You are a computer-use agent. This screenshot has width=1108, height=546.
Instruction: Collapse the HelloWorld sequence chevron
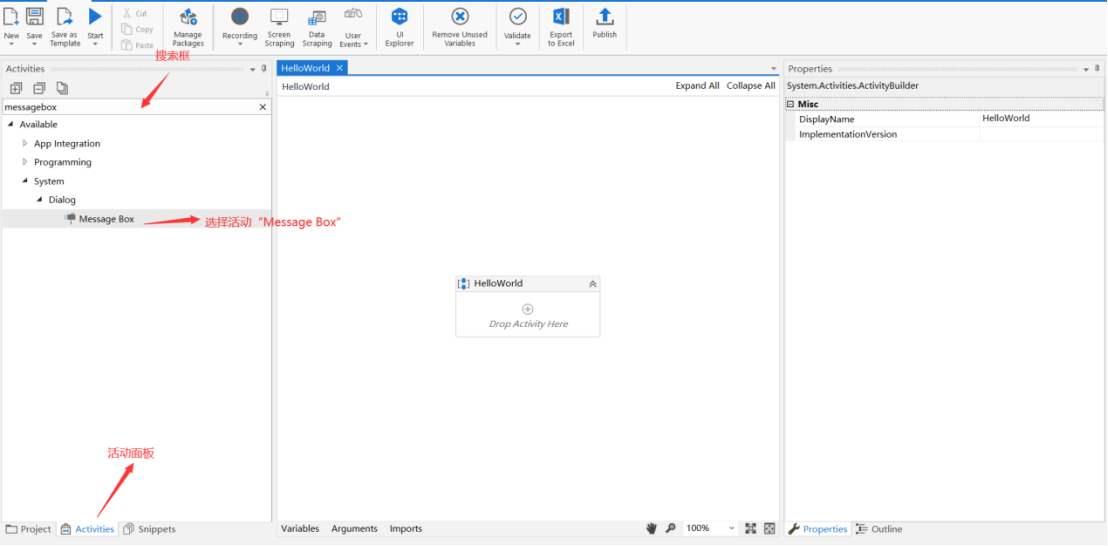tap(592, 283)
